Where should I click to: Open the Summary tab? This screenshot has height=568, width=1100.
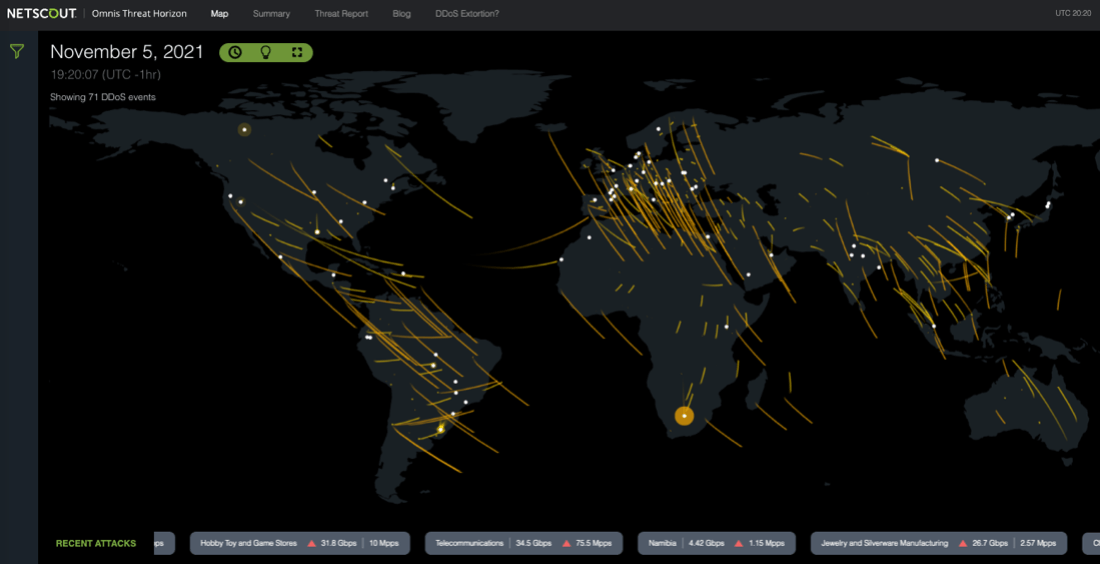[x=271, y=13]
